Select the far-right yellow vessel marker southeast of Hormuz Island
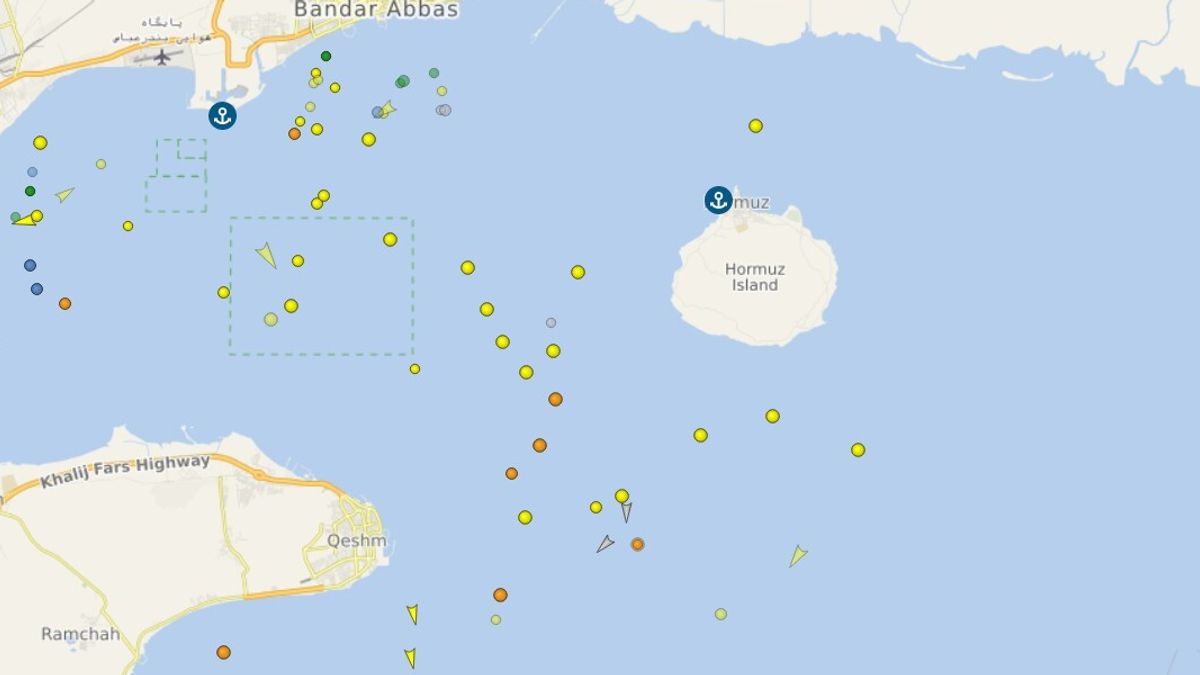 858,450
